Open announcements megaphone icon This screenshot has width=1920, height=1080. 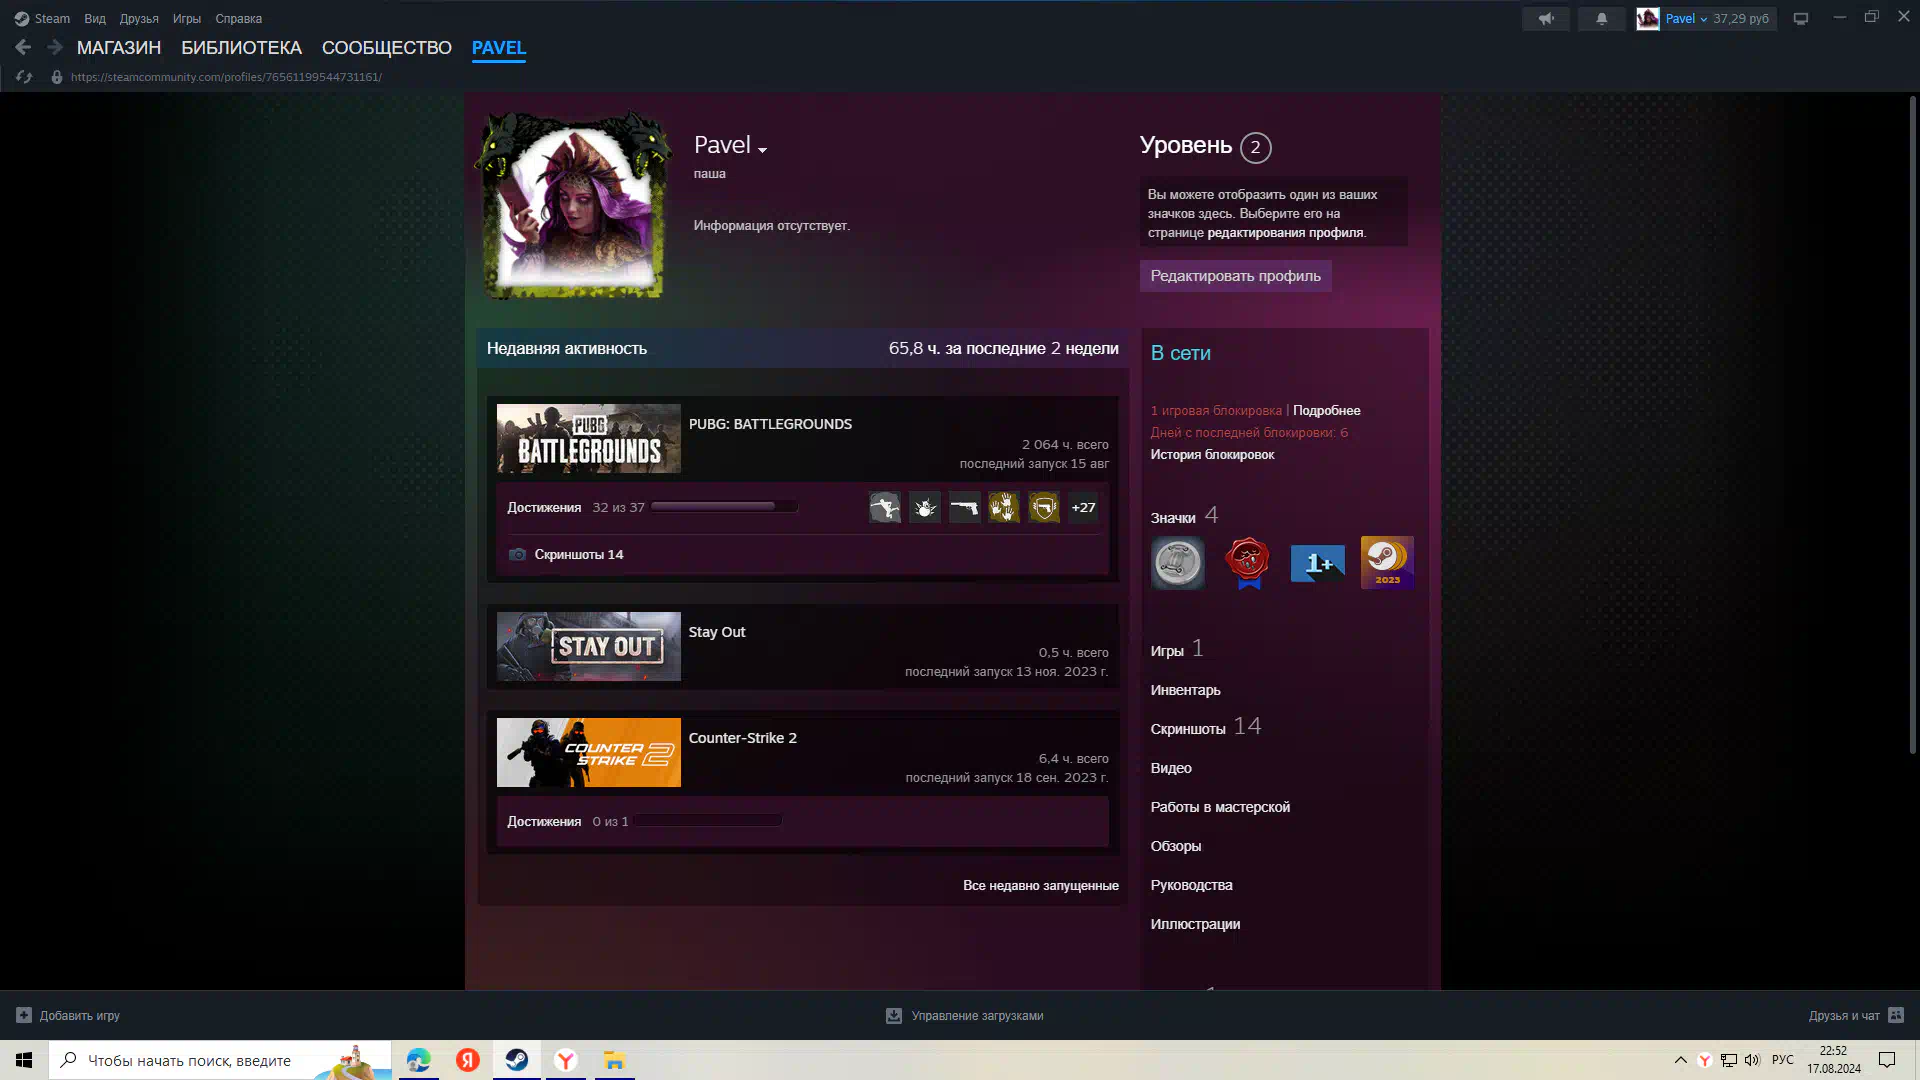click(x=1546, y=18)
